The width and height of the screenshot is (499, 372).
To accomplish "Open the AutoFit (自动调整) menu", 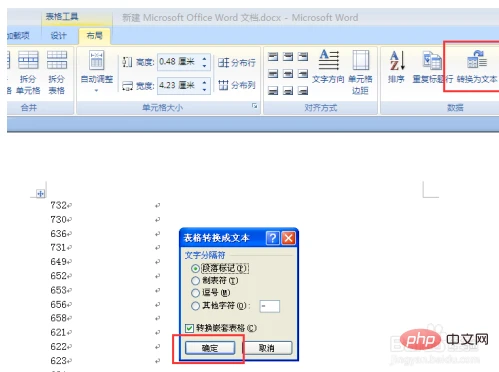I will pyautogui.click(x=97, y=71).
